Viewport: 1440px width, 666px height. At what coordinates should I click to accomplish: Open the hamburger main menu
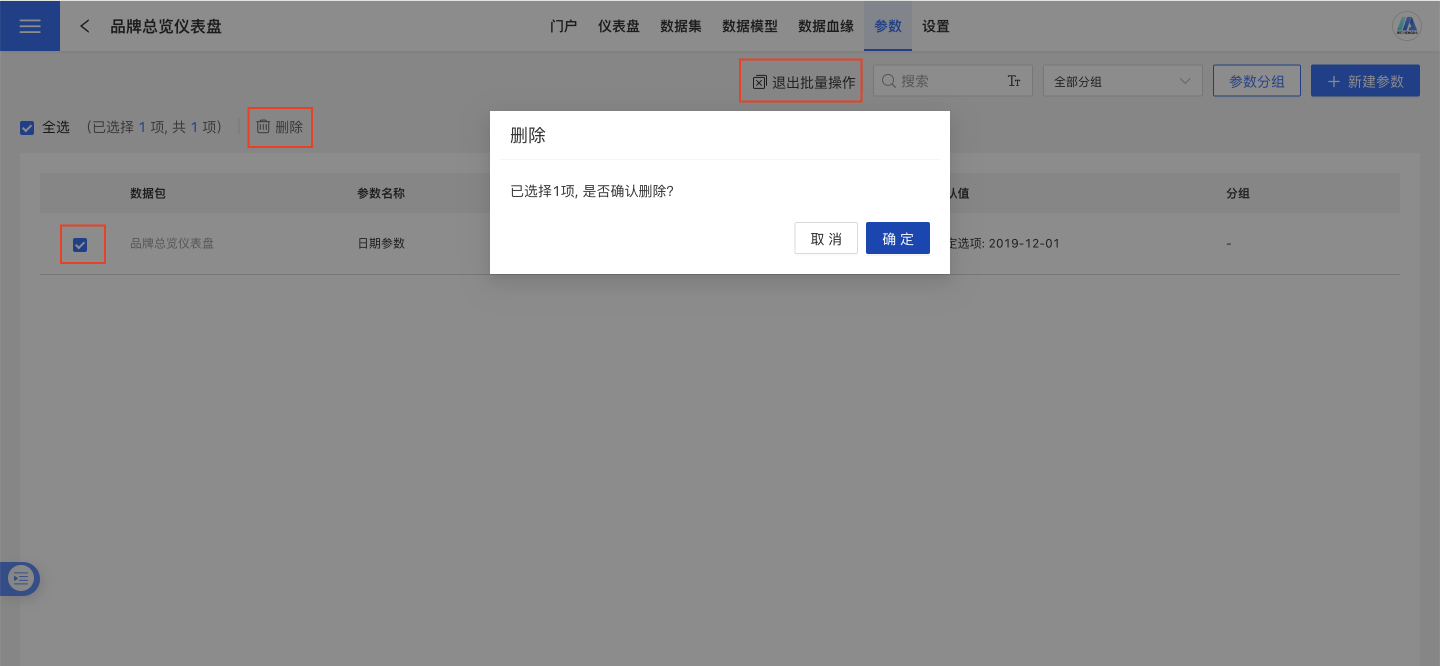coord(30,26)
